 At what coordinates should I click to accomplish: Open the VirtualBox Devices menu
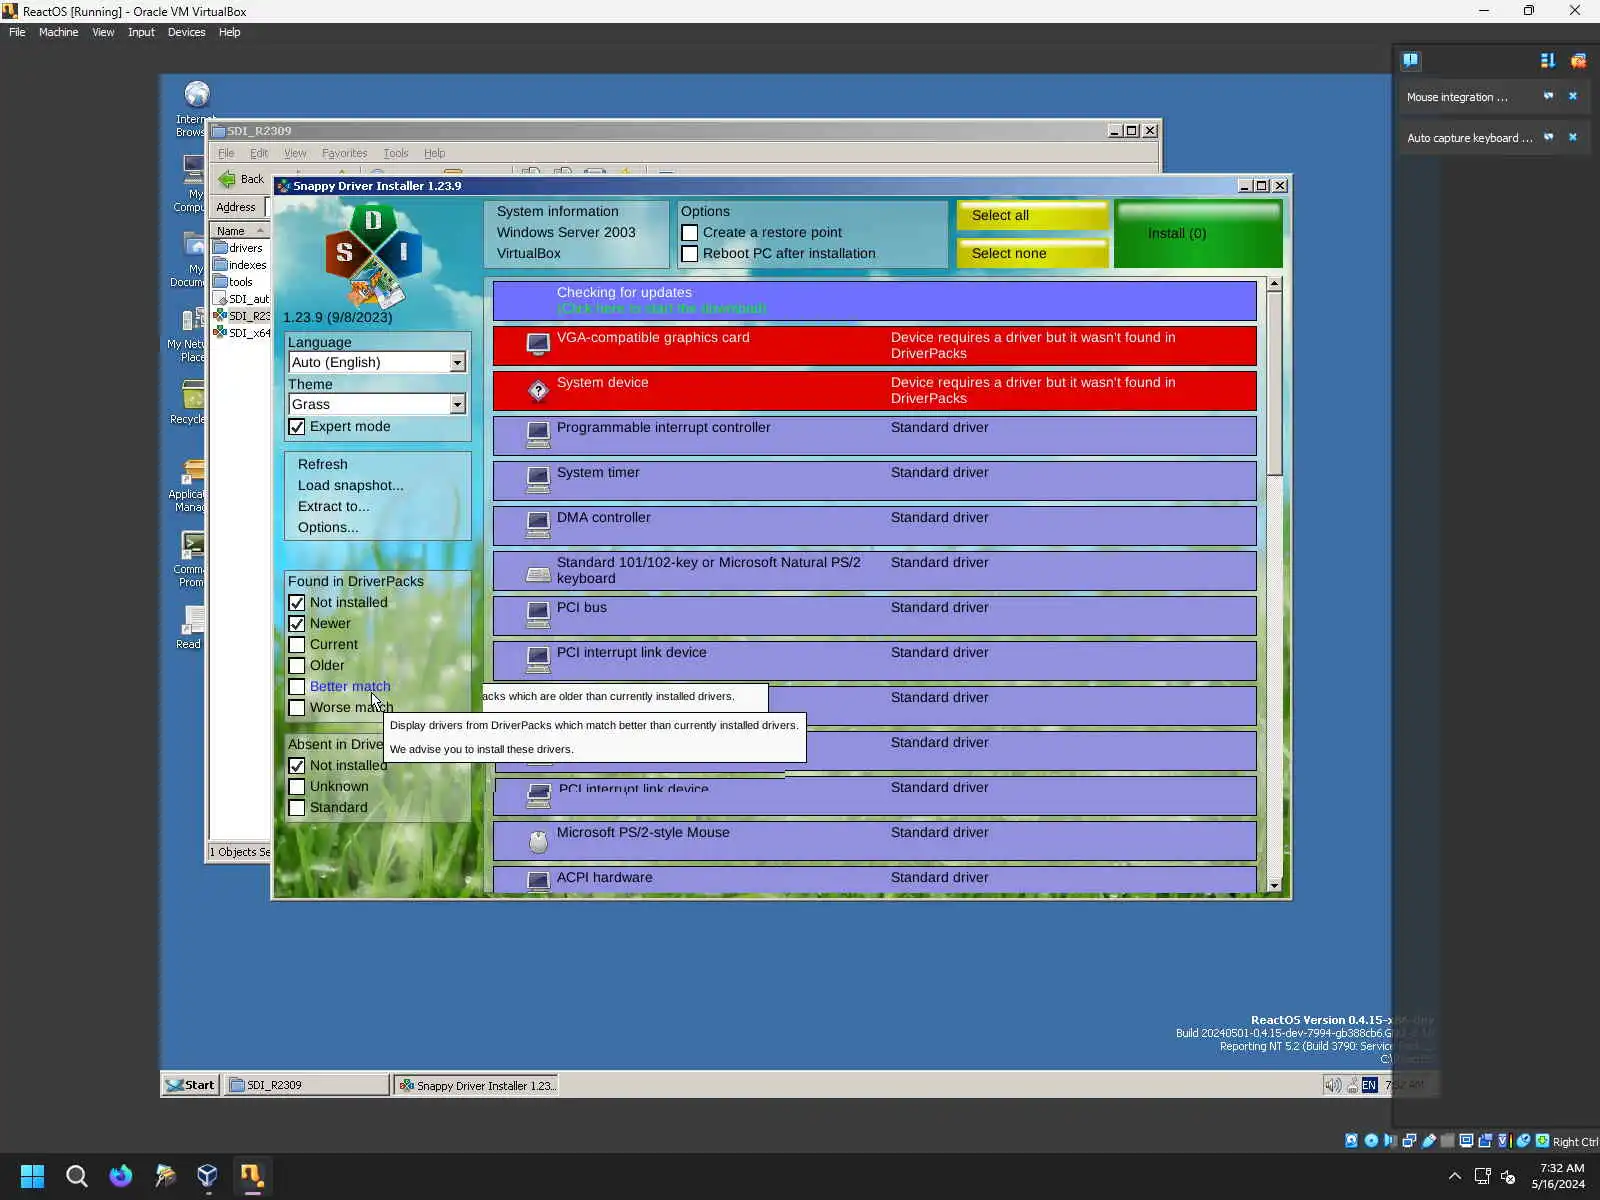pos(186,32)
